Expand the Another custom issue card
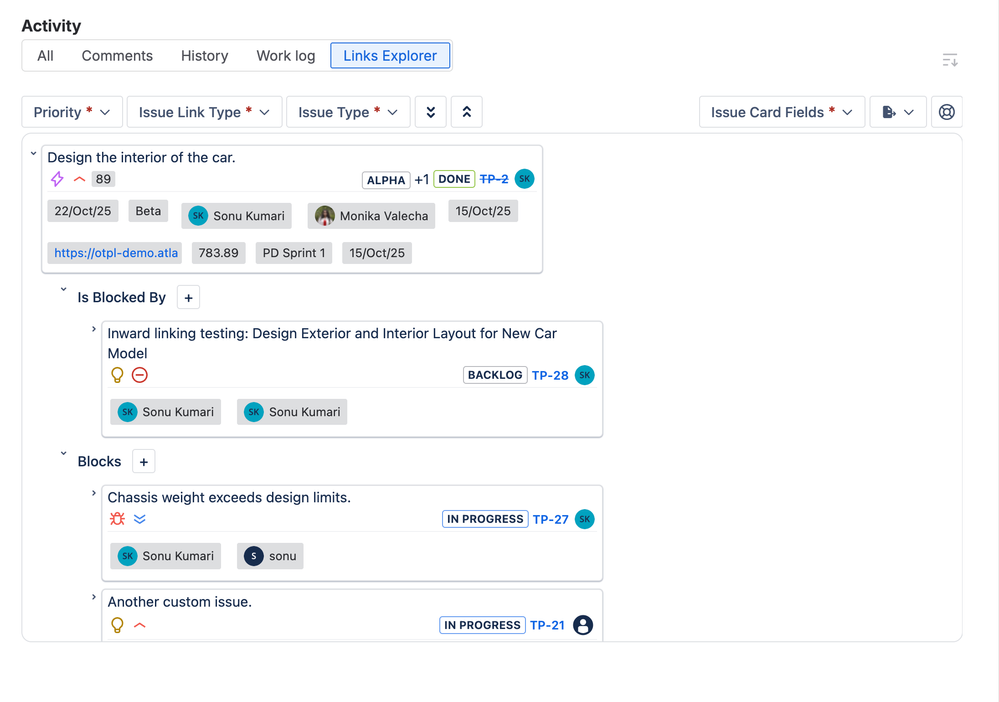Screen dimensions: 999x702 [x=94, y=598]
